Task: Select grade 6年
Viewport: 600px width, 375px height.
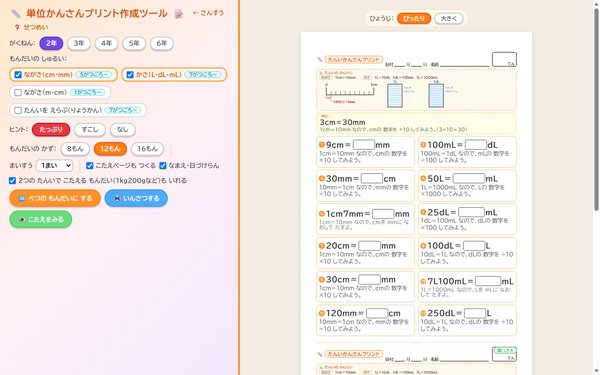Action: coord(161,43)
